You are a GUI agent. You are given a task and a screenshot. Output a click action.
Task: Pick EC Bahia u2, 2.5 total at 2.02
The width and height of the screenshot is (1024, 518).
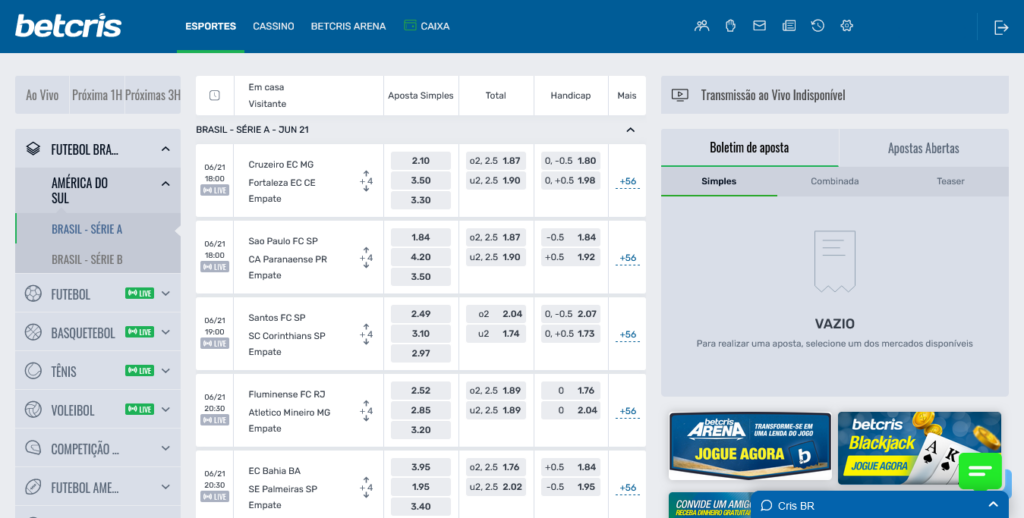pos(496,487)
